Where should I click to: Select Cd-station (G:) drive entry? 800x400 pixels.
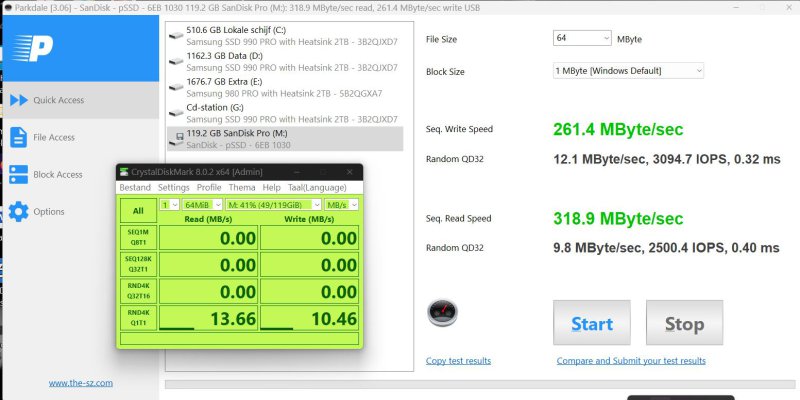286,113
